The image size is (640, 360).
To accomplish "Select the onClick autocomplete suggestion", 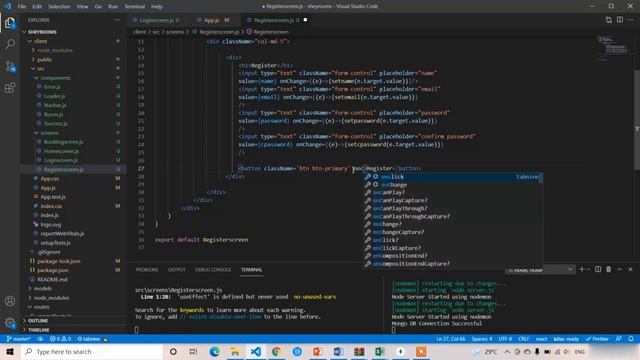I will tap(452, 177).
